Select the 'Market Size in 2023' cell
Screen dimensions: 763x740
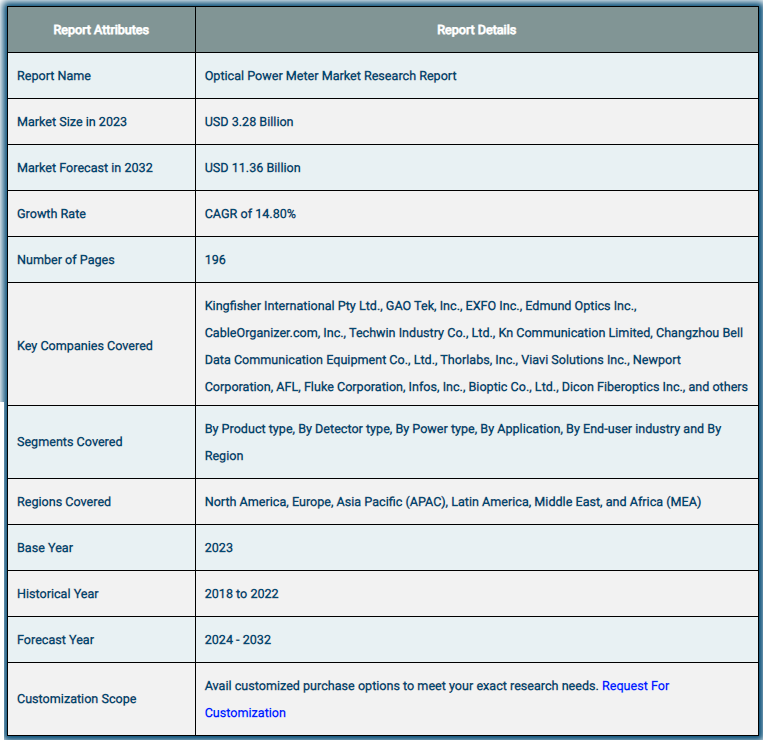click(x=101, y=122)
